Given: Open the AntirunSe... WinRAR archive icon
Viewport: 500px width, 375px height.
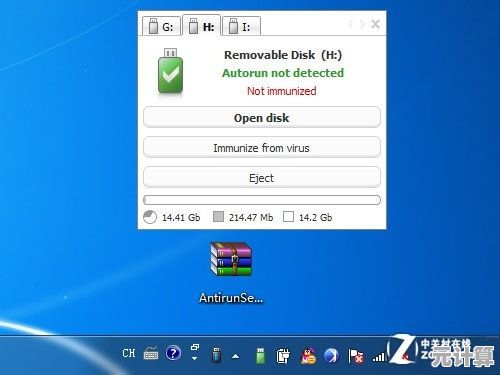Looking at the screenshot, I should (x=231, y=260).
